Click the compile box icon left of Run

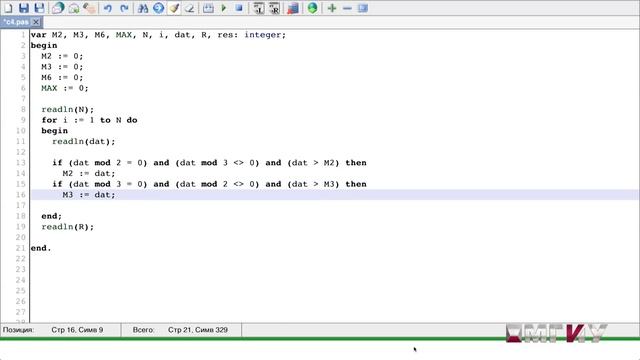point(208,8)
